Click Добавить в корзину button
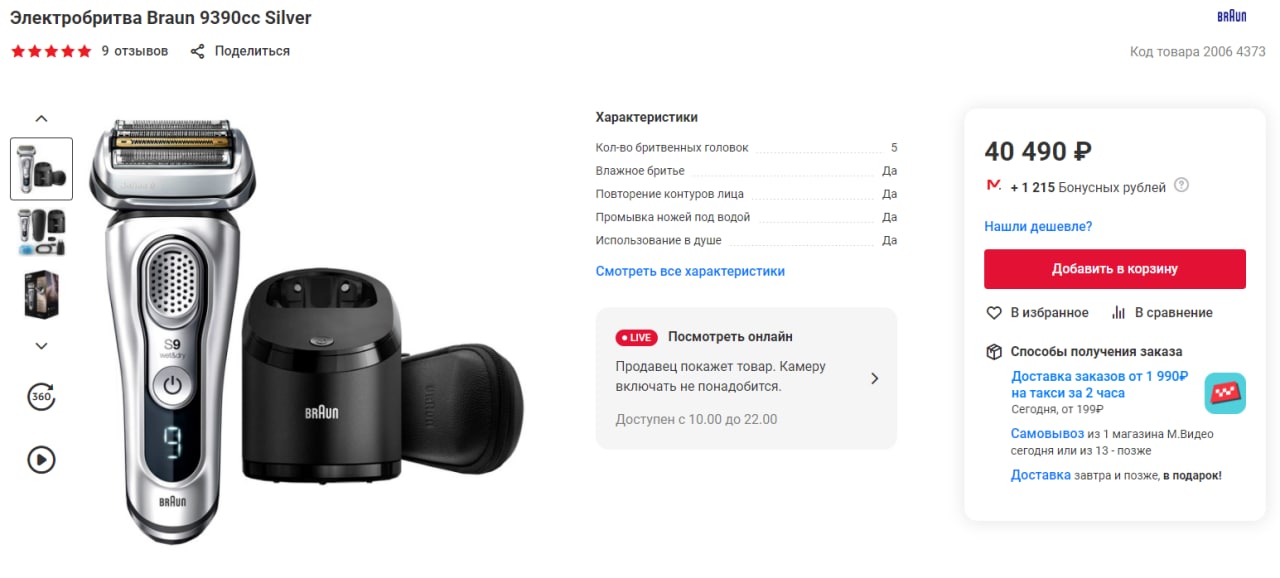The image size is (1280, 578). [x=1115, y=269]
